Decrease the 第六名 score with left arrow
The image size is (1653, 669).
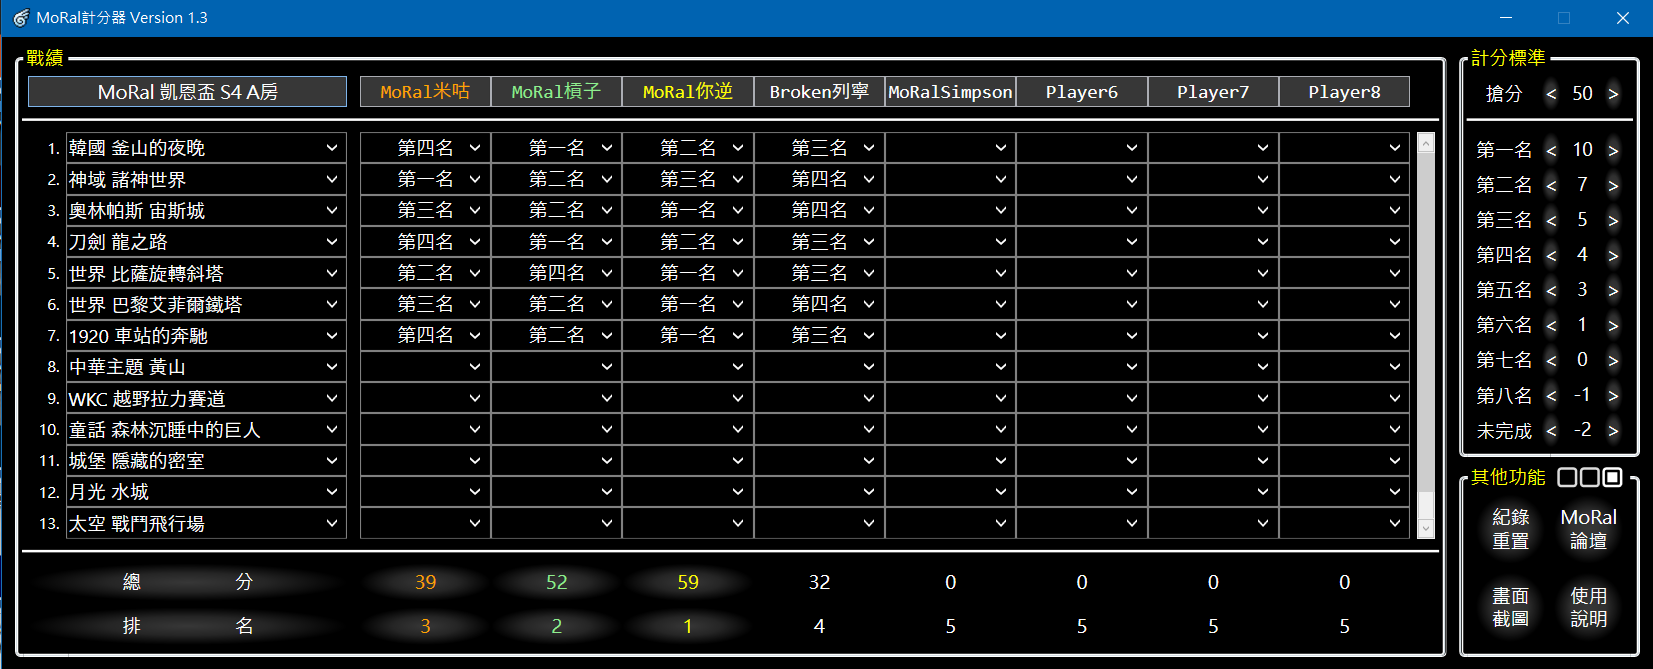1551,326
